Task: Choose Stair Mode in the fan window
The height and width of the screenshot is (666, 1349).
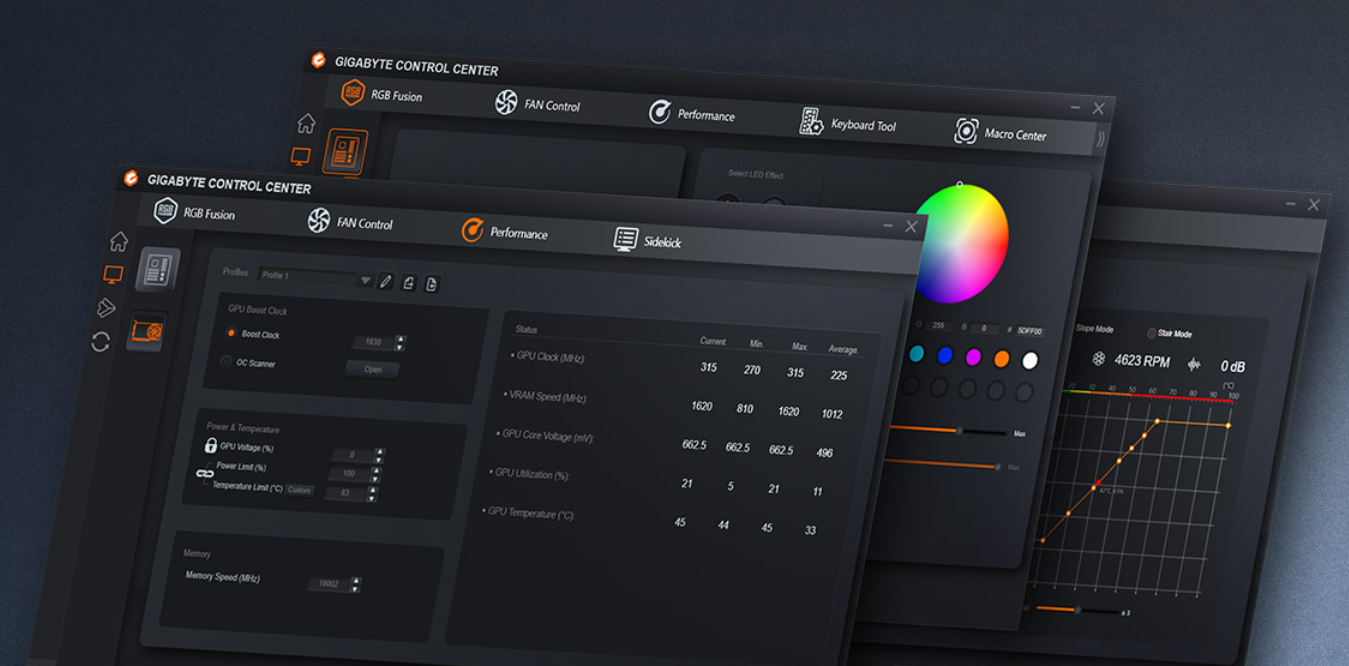Action: pos(1151,333)
